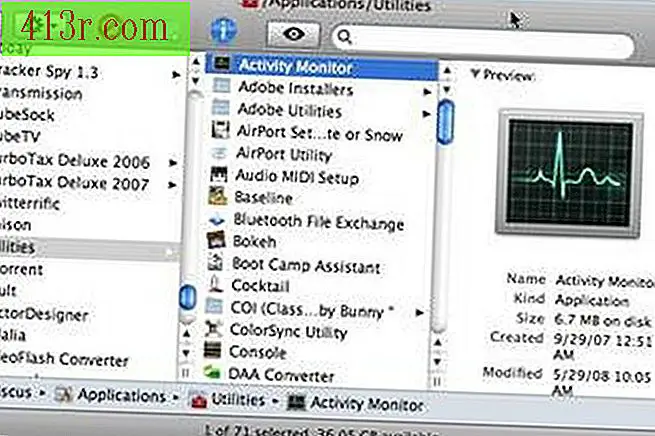Image resolution: width=655 pixels, height=436 pixels.
Task: Click the Adobe Utilities folder icon
Action: [x=221, y=107]
